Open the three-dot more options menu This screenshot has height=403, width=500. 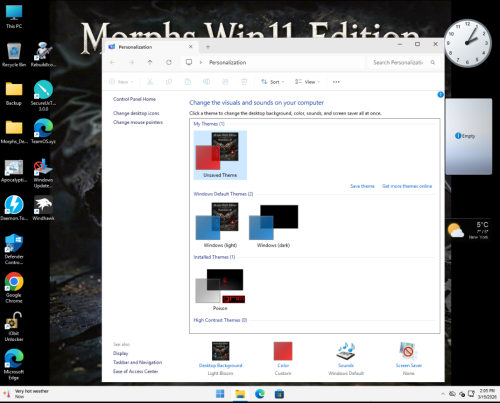coord(336,82)
